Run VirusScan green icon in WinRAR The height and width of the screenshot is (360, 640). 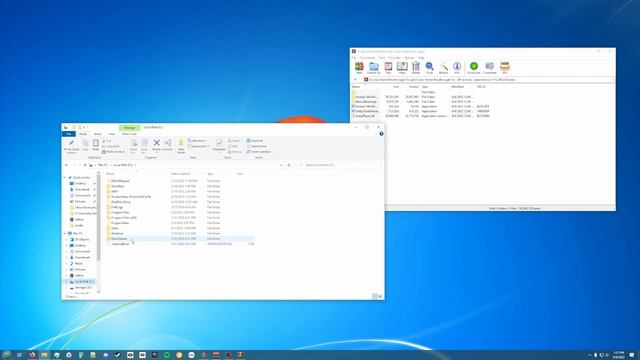(x=474, y=67)
